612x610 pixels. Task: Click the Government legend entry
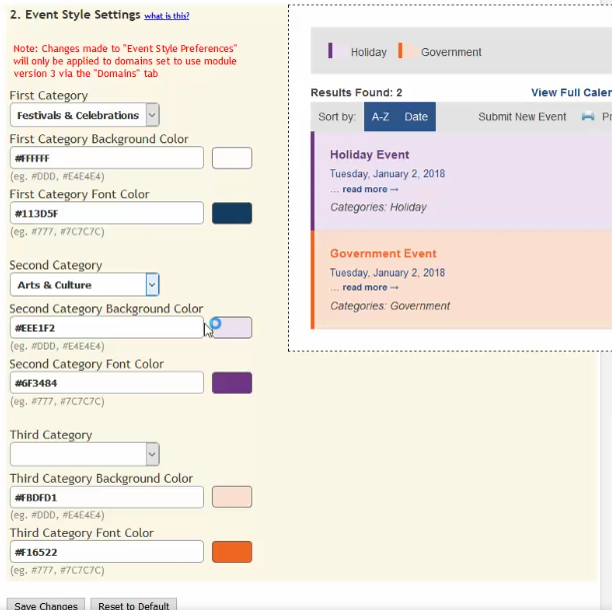(451, 52)
